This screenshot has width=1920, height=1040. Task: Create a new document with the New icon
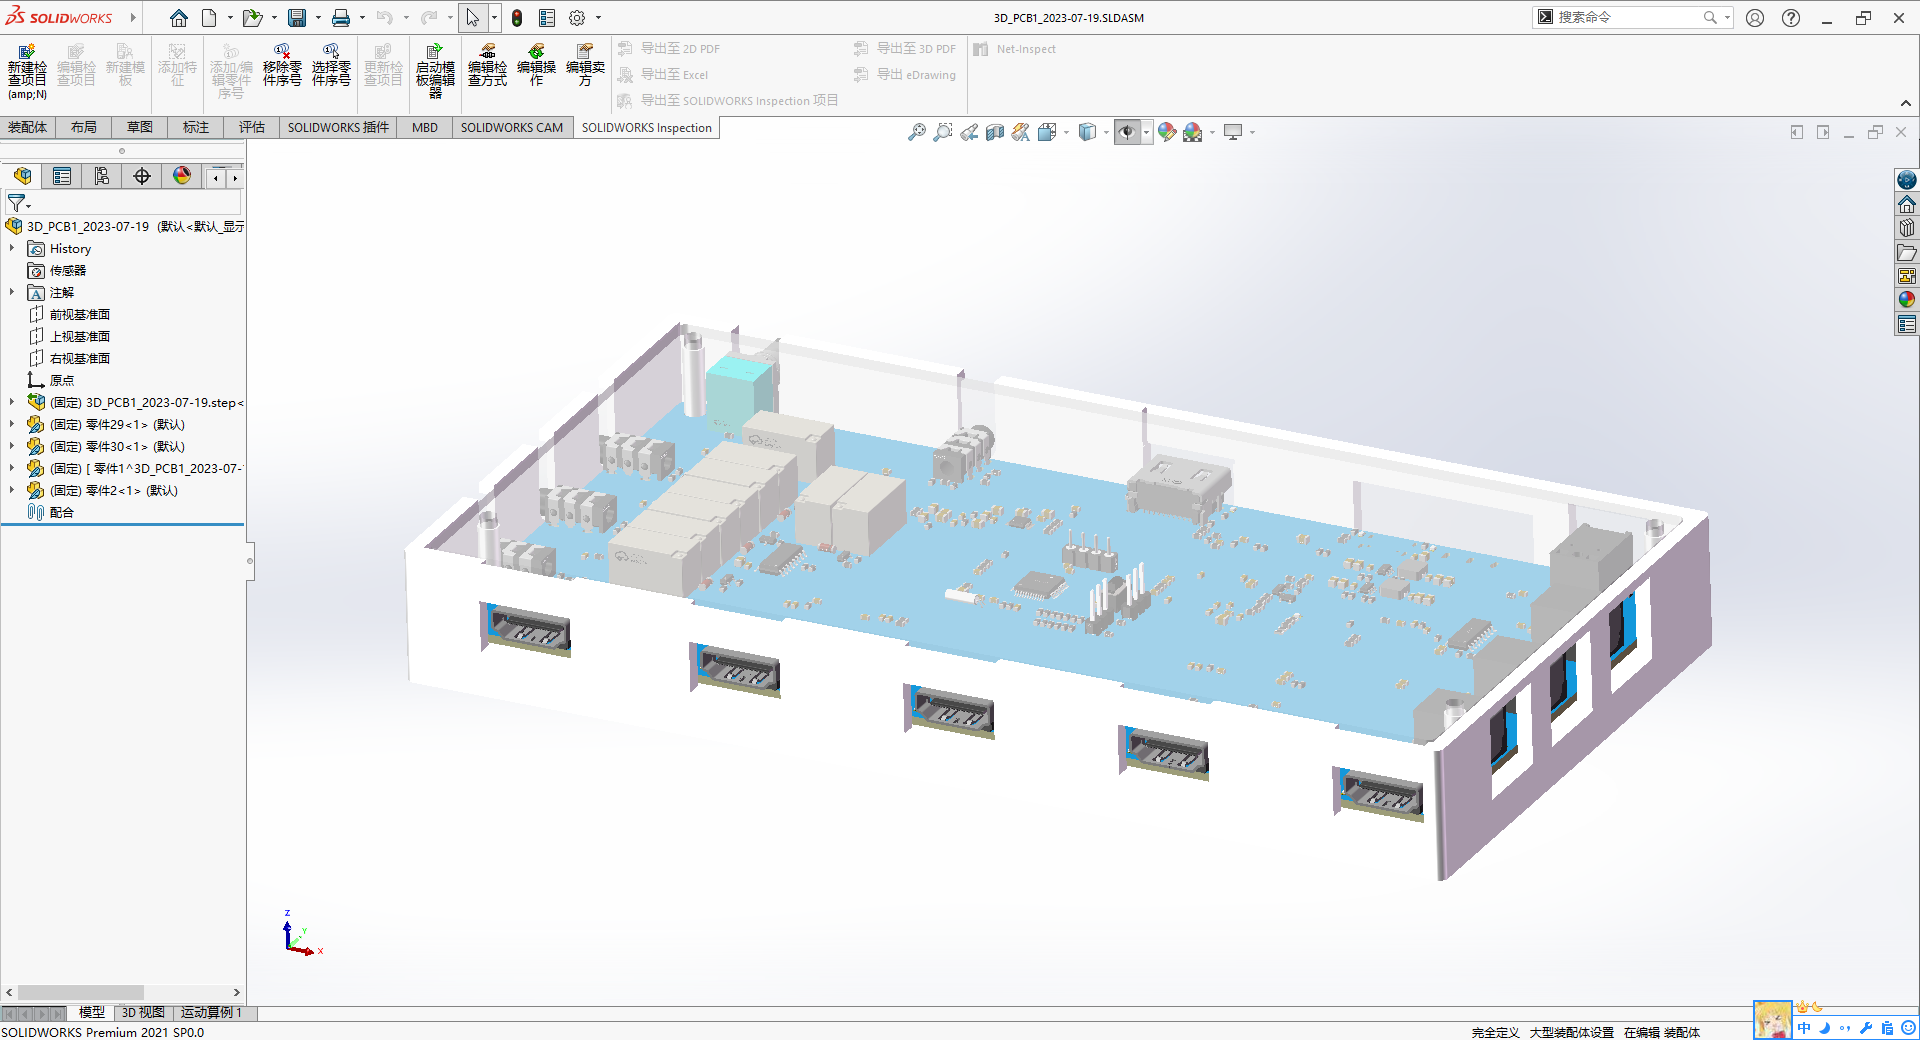click(x=209, y=18)
